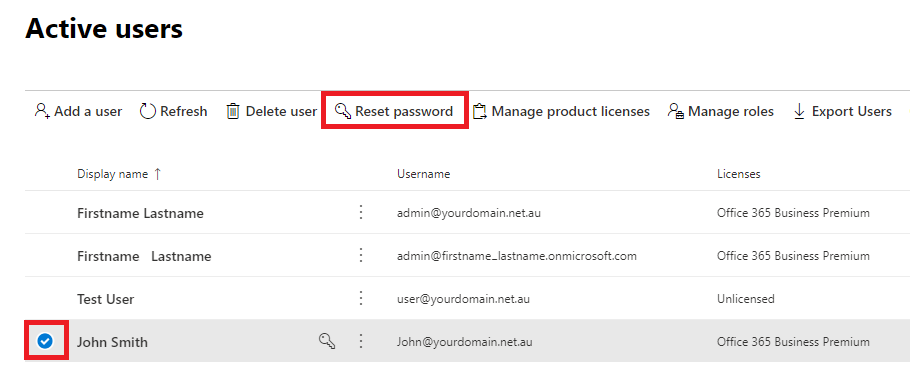Click the Username column header
Viewport: 910px width, 390px height.
tap(424, 174)
